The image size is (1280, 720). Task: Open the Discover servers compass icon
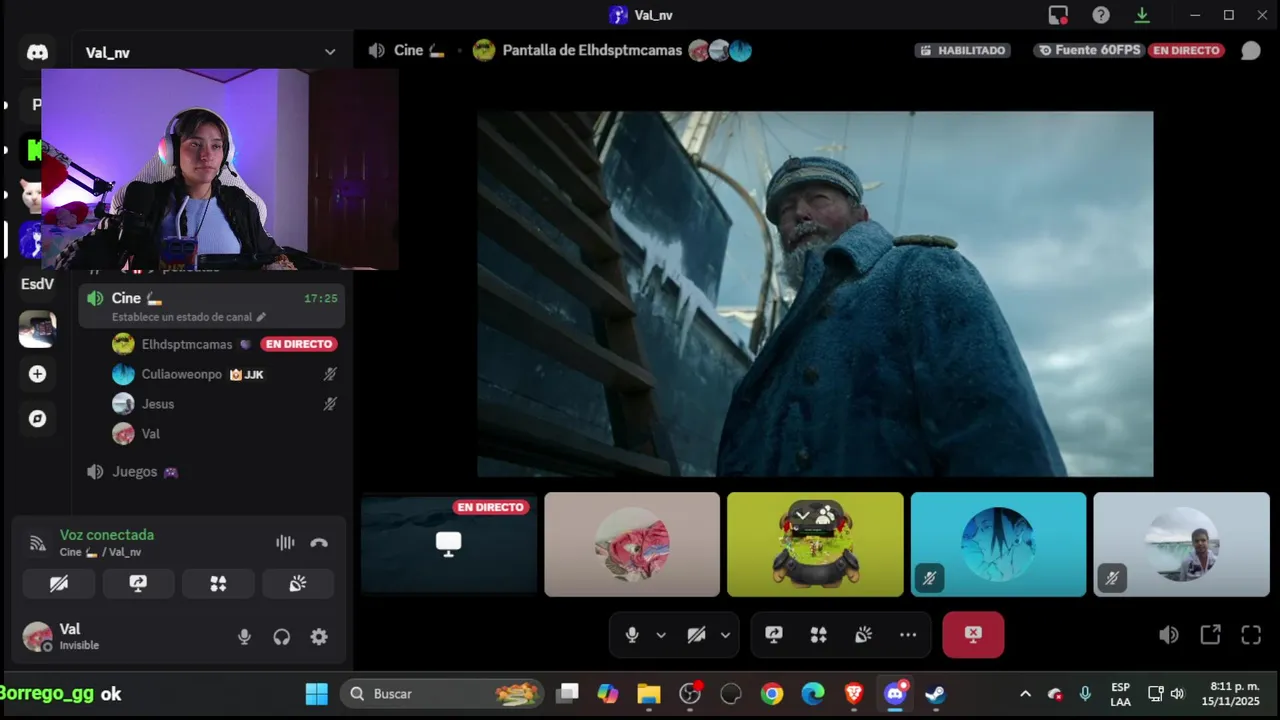click(37, 419)
